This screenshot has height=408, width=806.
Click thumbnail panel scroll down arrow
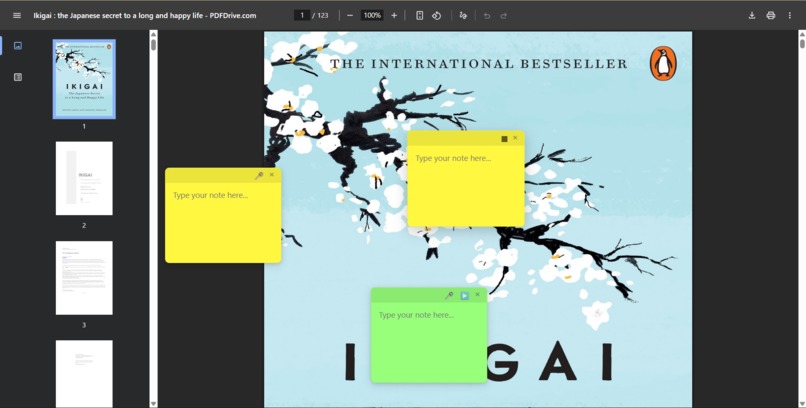tap(153, 404)
